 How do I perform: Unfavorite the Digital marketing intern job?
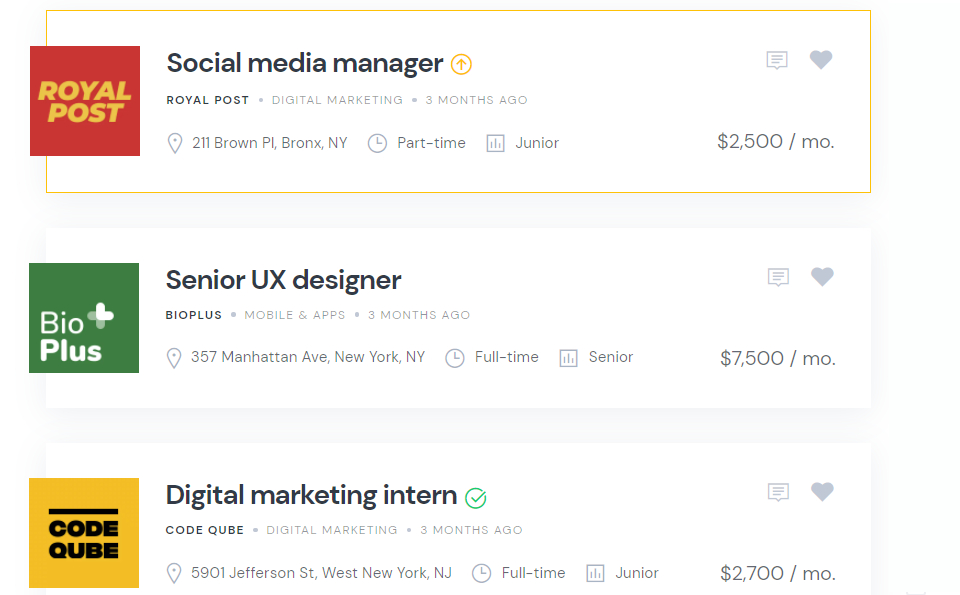822,492
